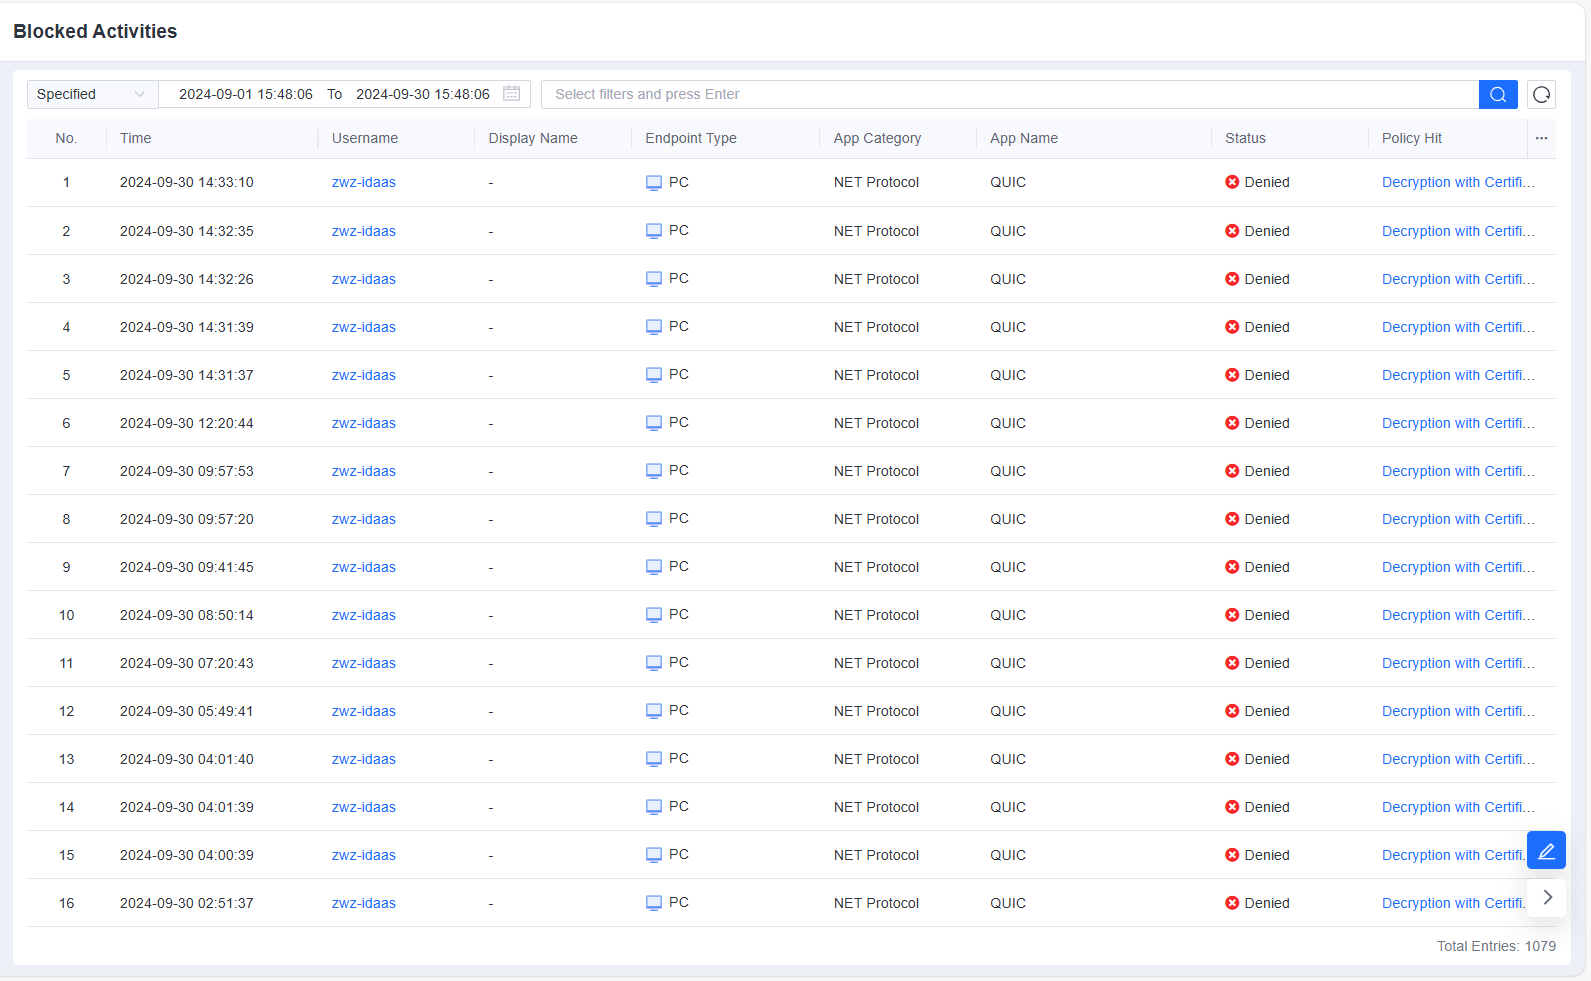Click Denied status text in row 11

(x=1267, y=663)
